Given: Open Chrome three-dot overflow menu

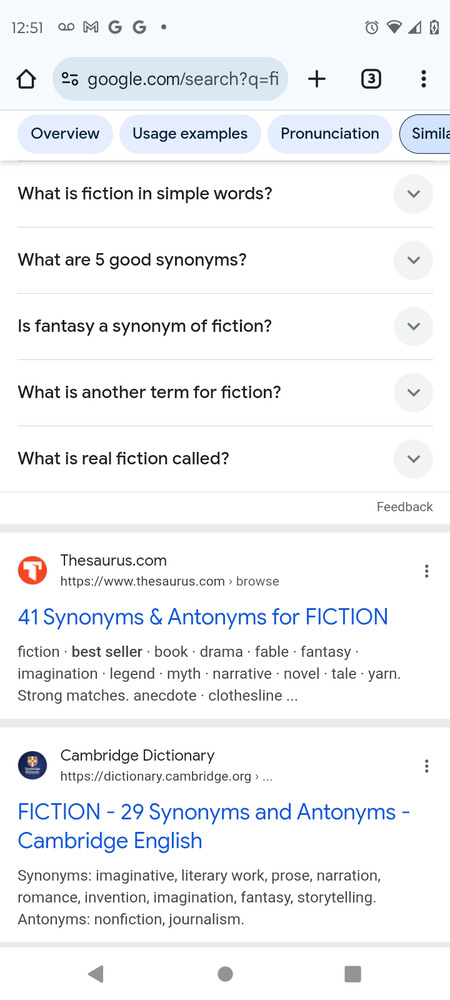Looking at the screenshot, I should pyautogui.click(x=423, y=79).
